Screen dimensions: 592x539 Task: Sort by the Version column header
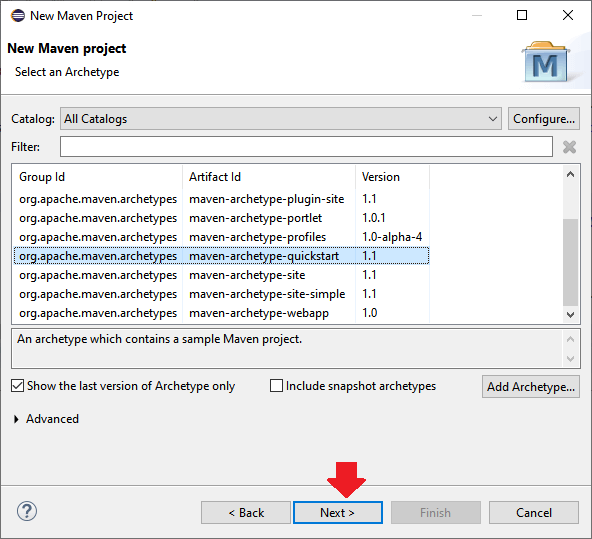click(x=392, y=177)
